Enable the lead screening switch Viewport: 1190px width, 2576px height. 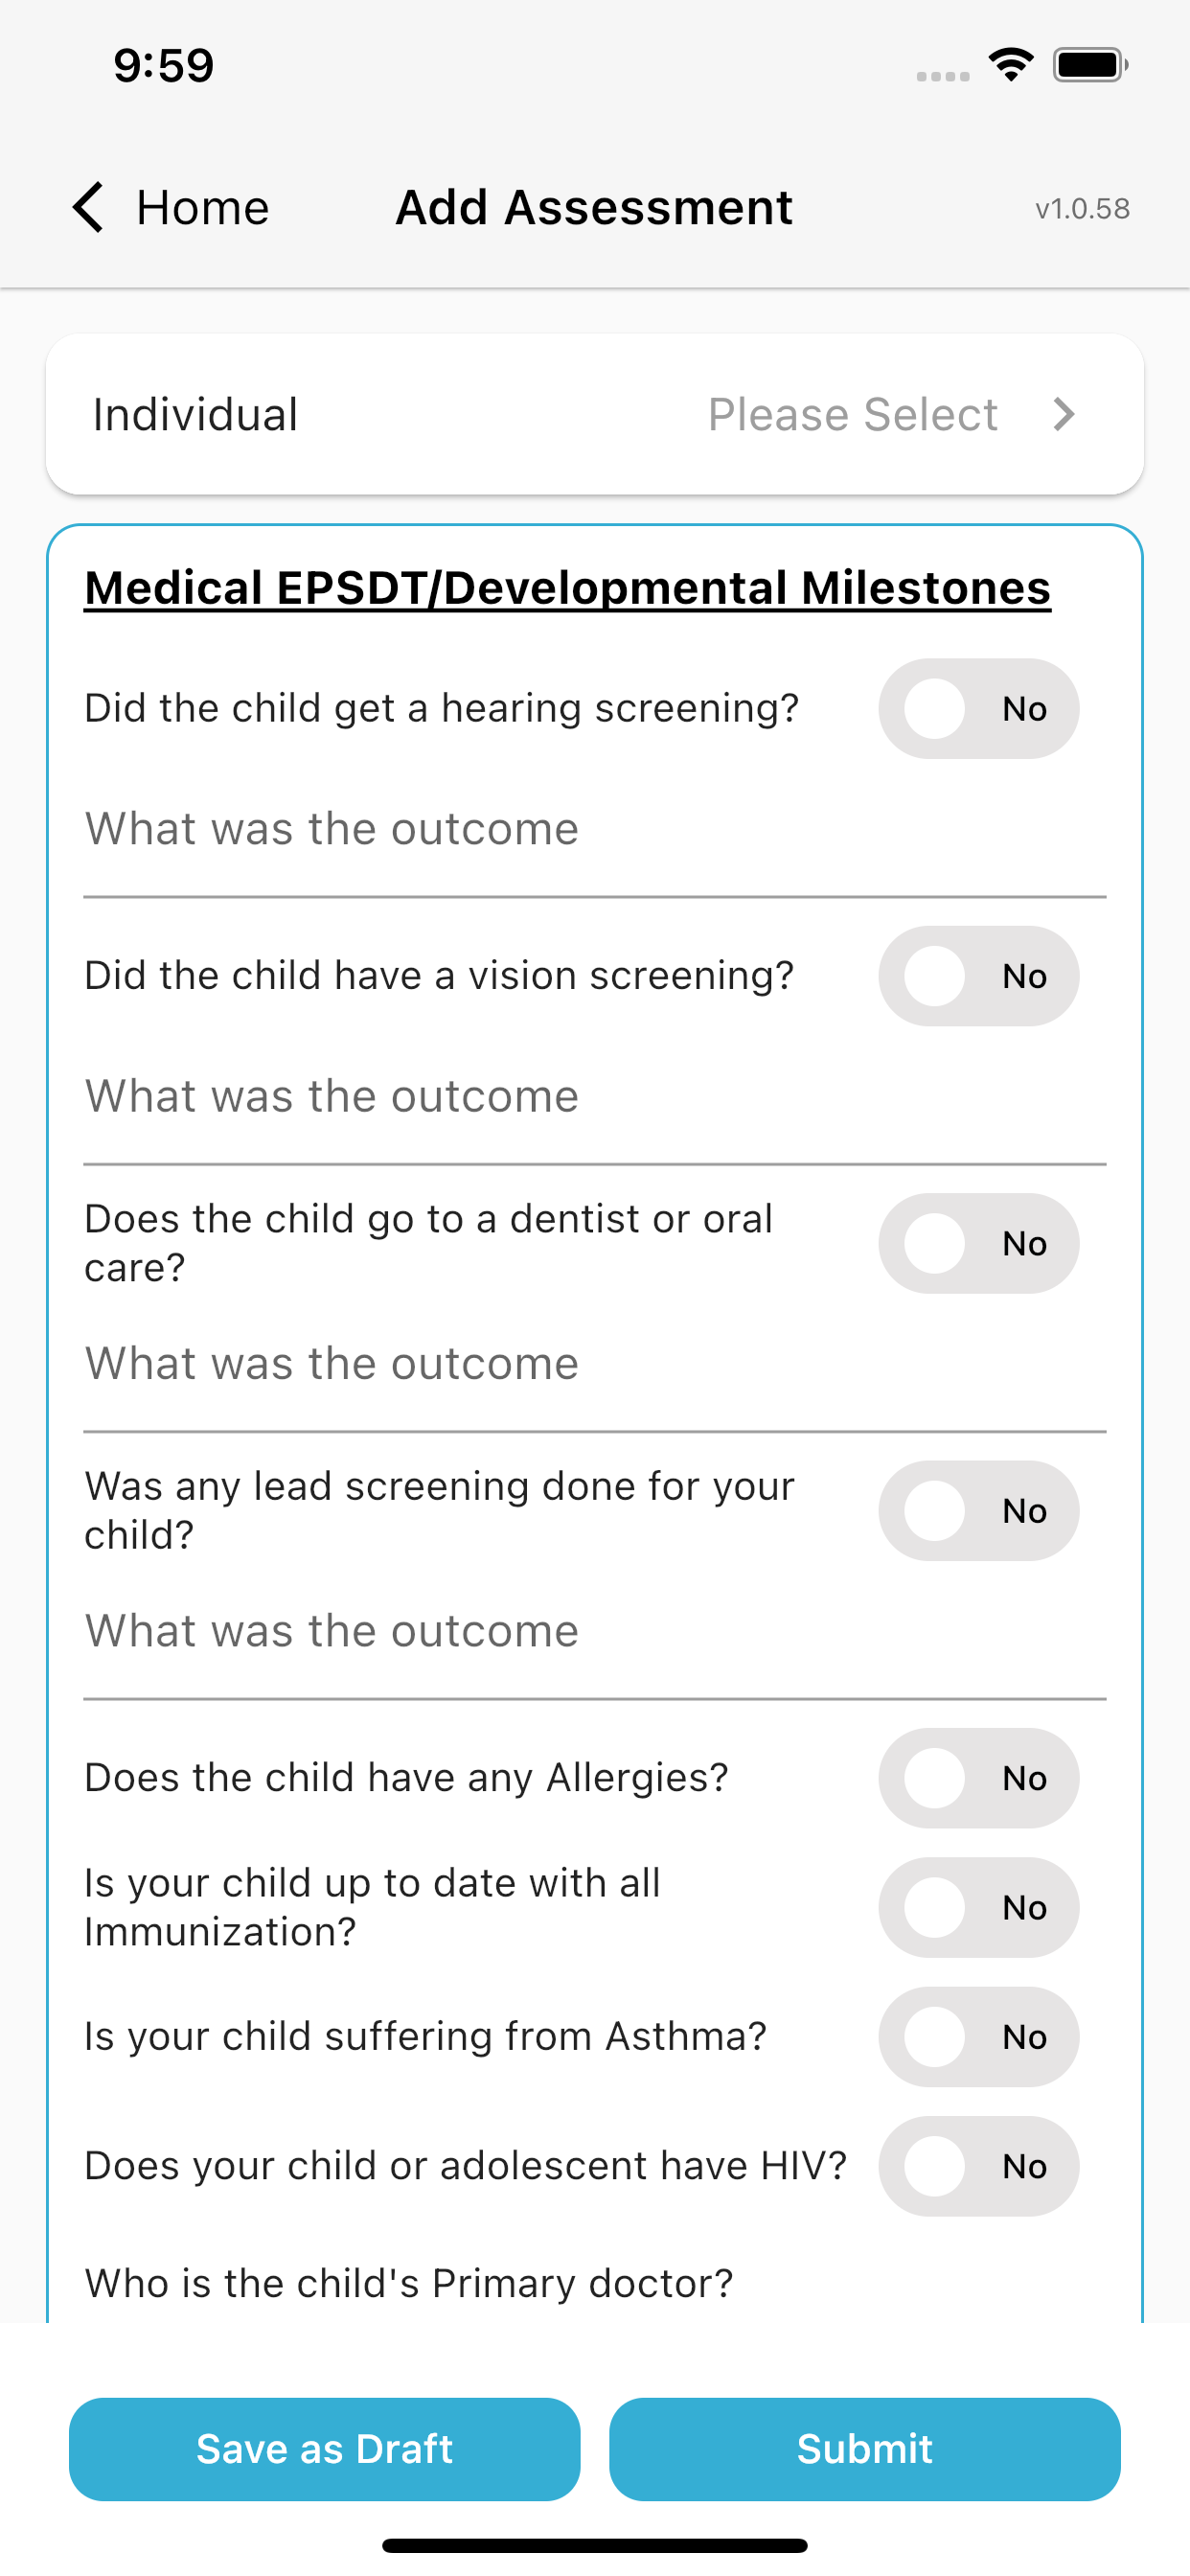point(978,1511)
